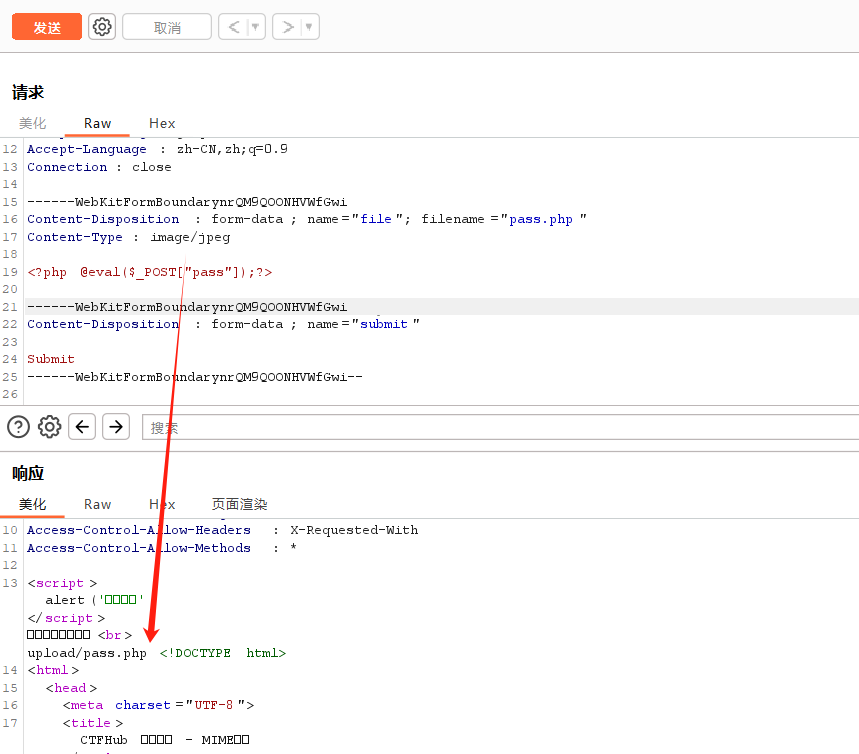The height and width of the screenshot is (754, 859).
Task: Go to previous request with < arrow
Action: click(x=234, y=27)
